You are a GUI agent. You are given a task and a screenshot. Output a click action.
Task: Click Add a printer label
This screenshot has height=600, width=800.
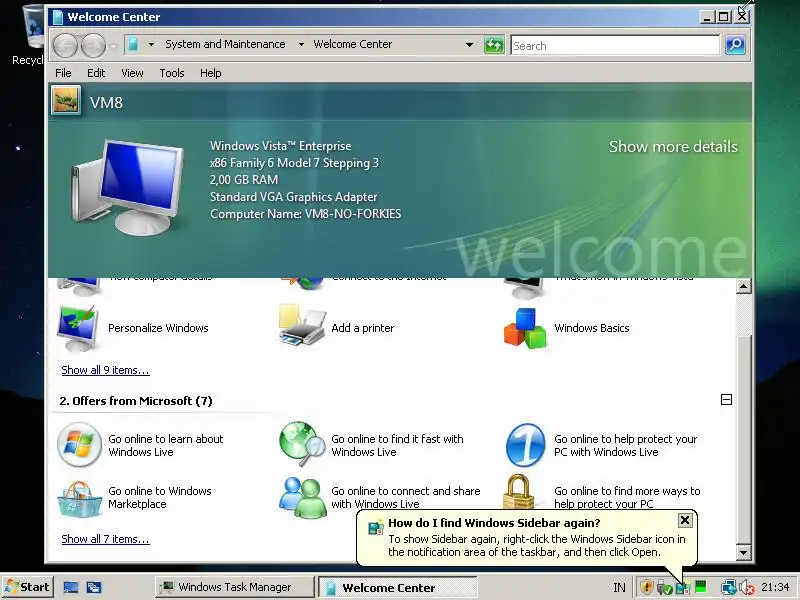point(363,328)
